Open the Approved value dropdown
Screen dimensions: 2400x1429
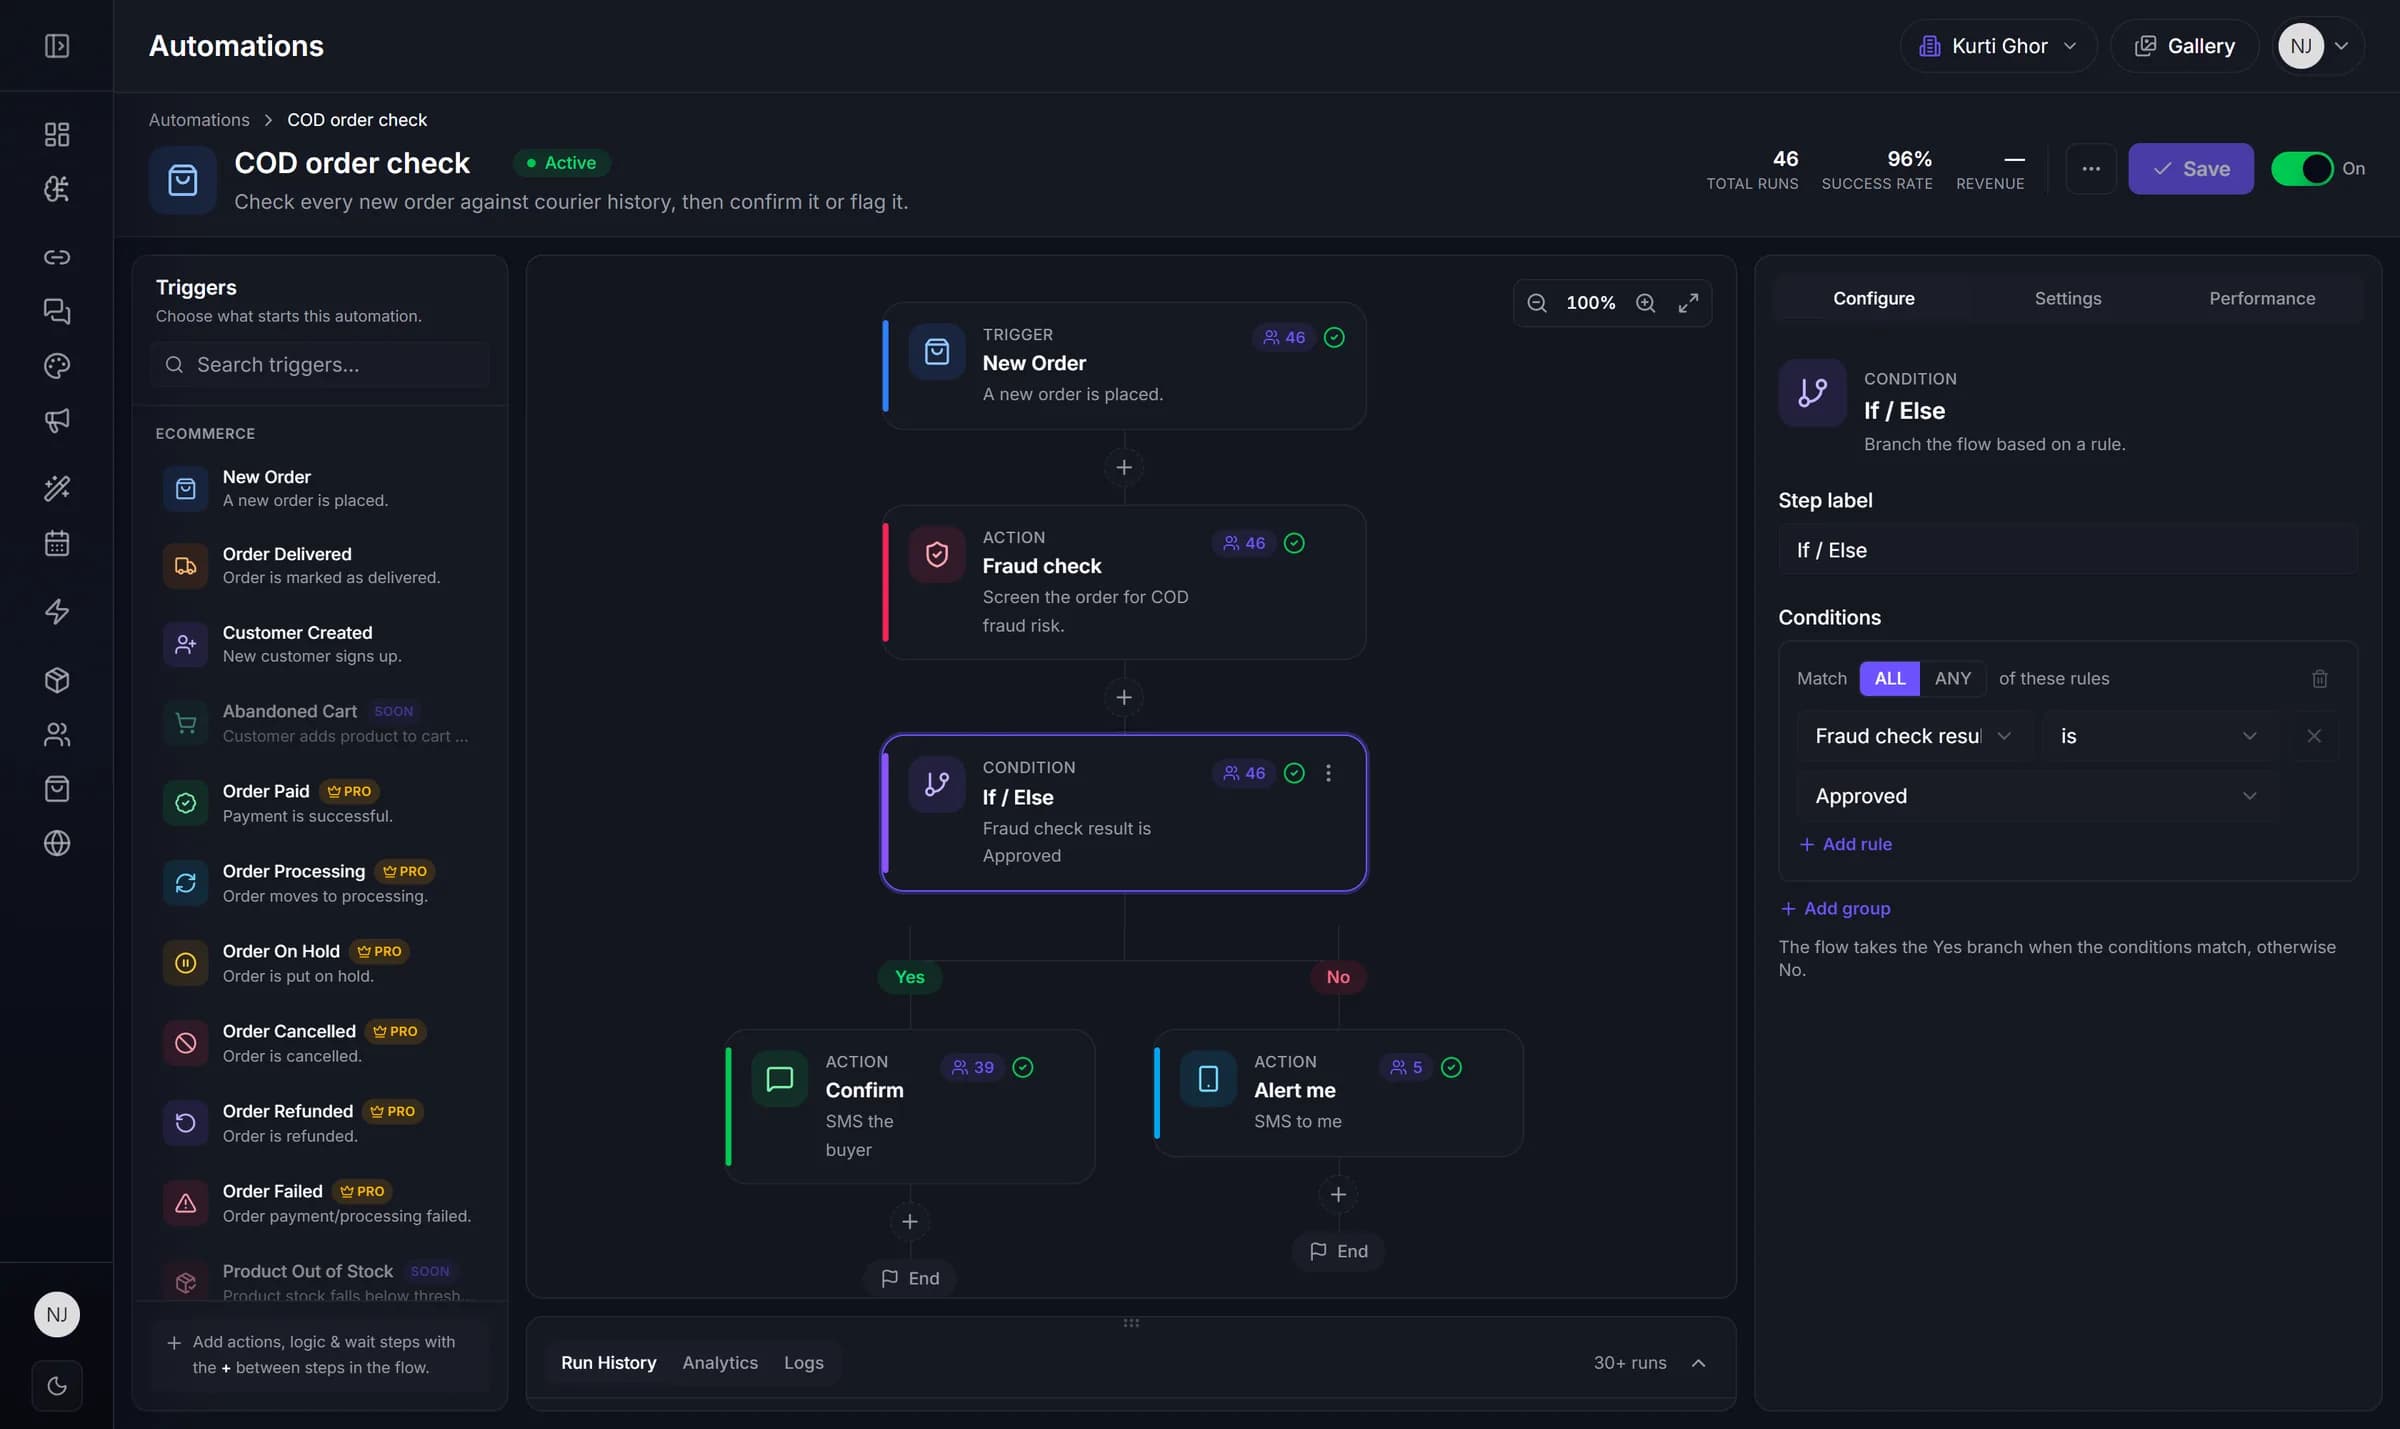click(2037, 796)
